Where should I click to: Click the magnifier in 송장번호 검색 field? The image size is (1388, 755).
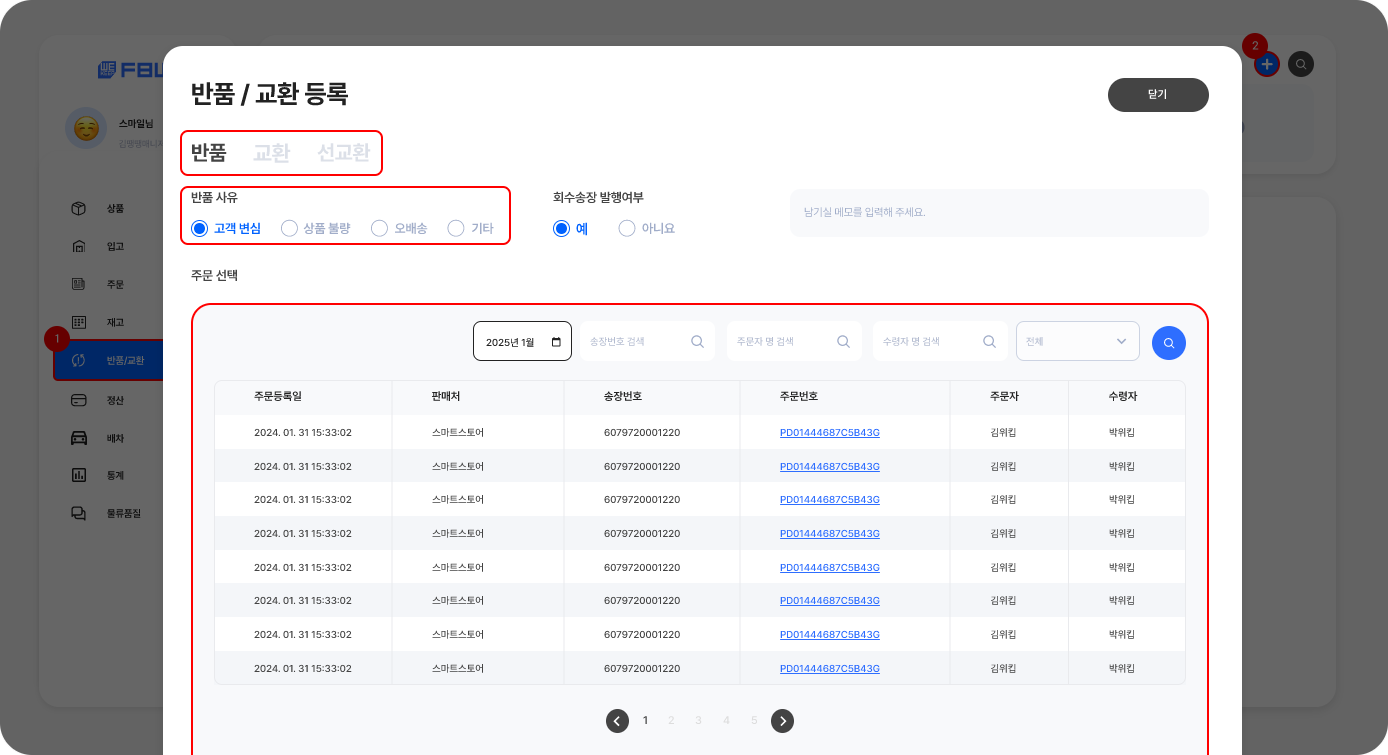coord(697,341)
